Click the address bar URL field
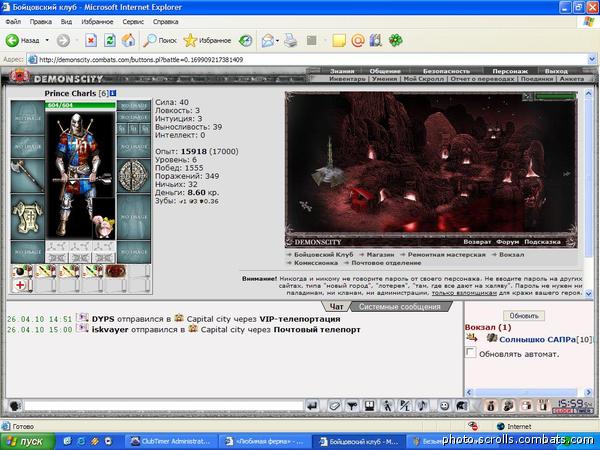600x450 pixels. [x=307, y=59]
